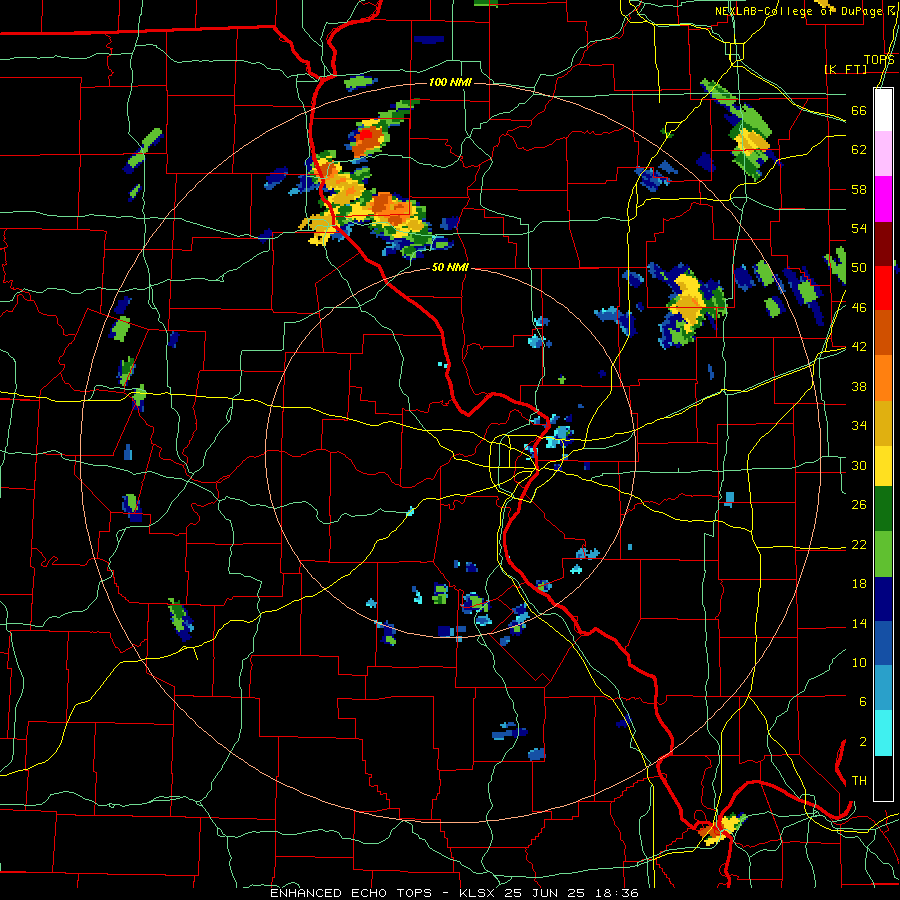The image size is (900, 900).
Task: Pick the dark orange legend swatch
Action: coord(883,333)
